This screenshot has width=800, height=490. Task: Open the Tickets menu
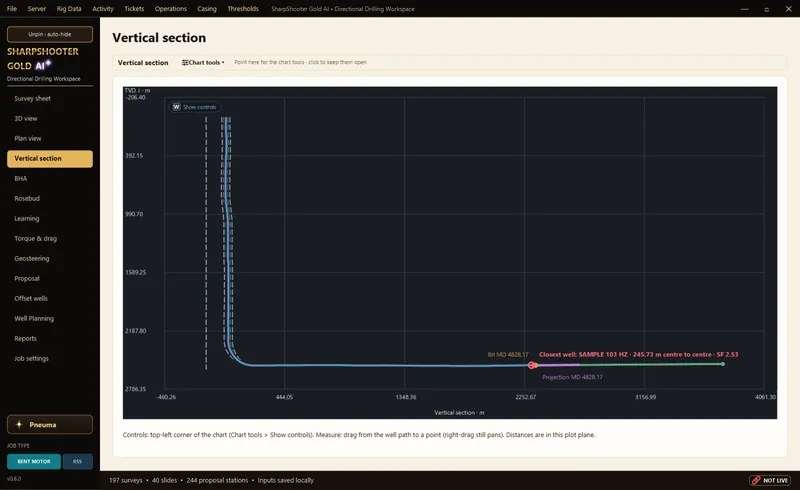click(134, 9)
